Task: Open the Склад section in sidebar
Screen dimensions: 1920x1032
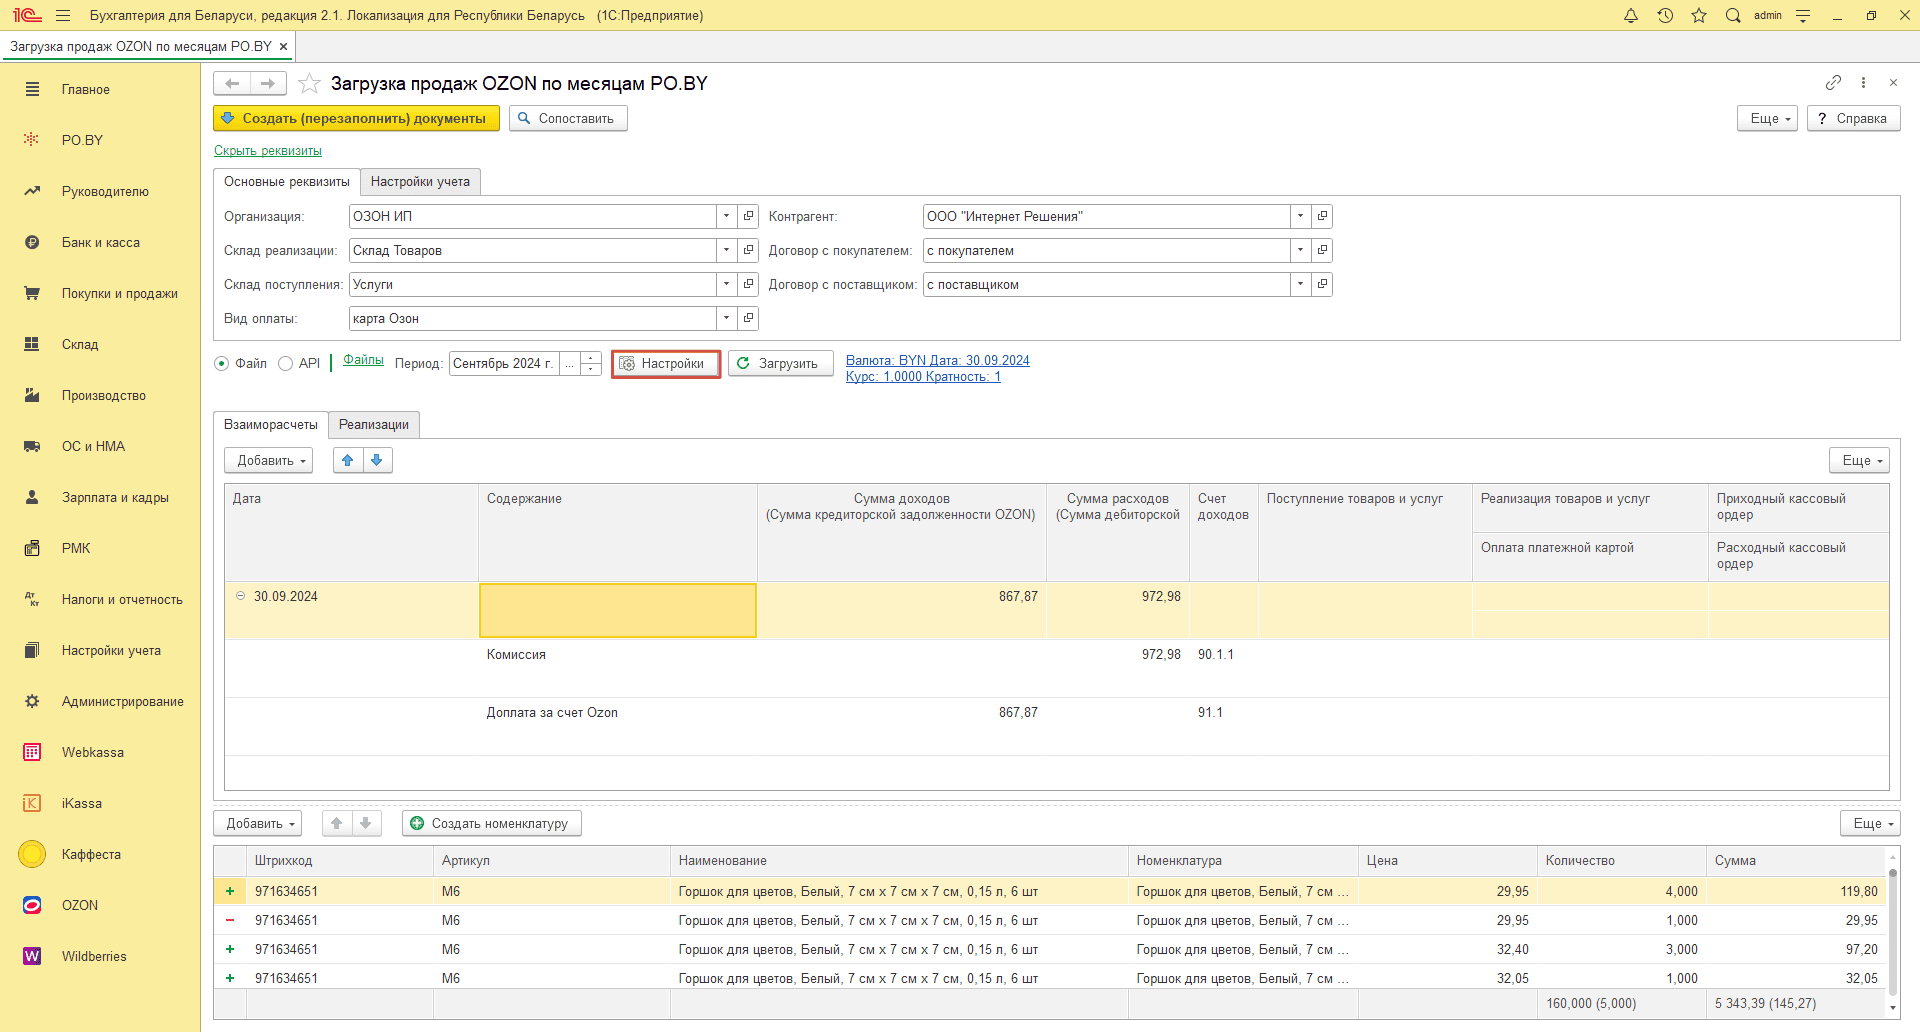Action: tap(80, 344)
